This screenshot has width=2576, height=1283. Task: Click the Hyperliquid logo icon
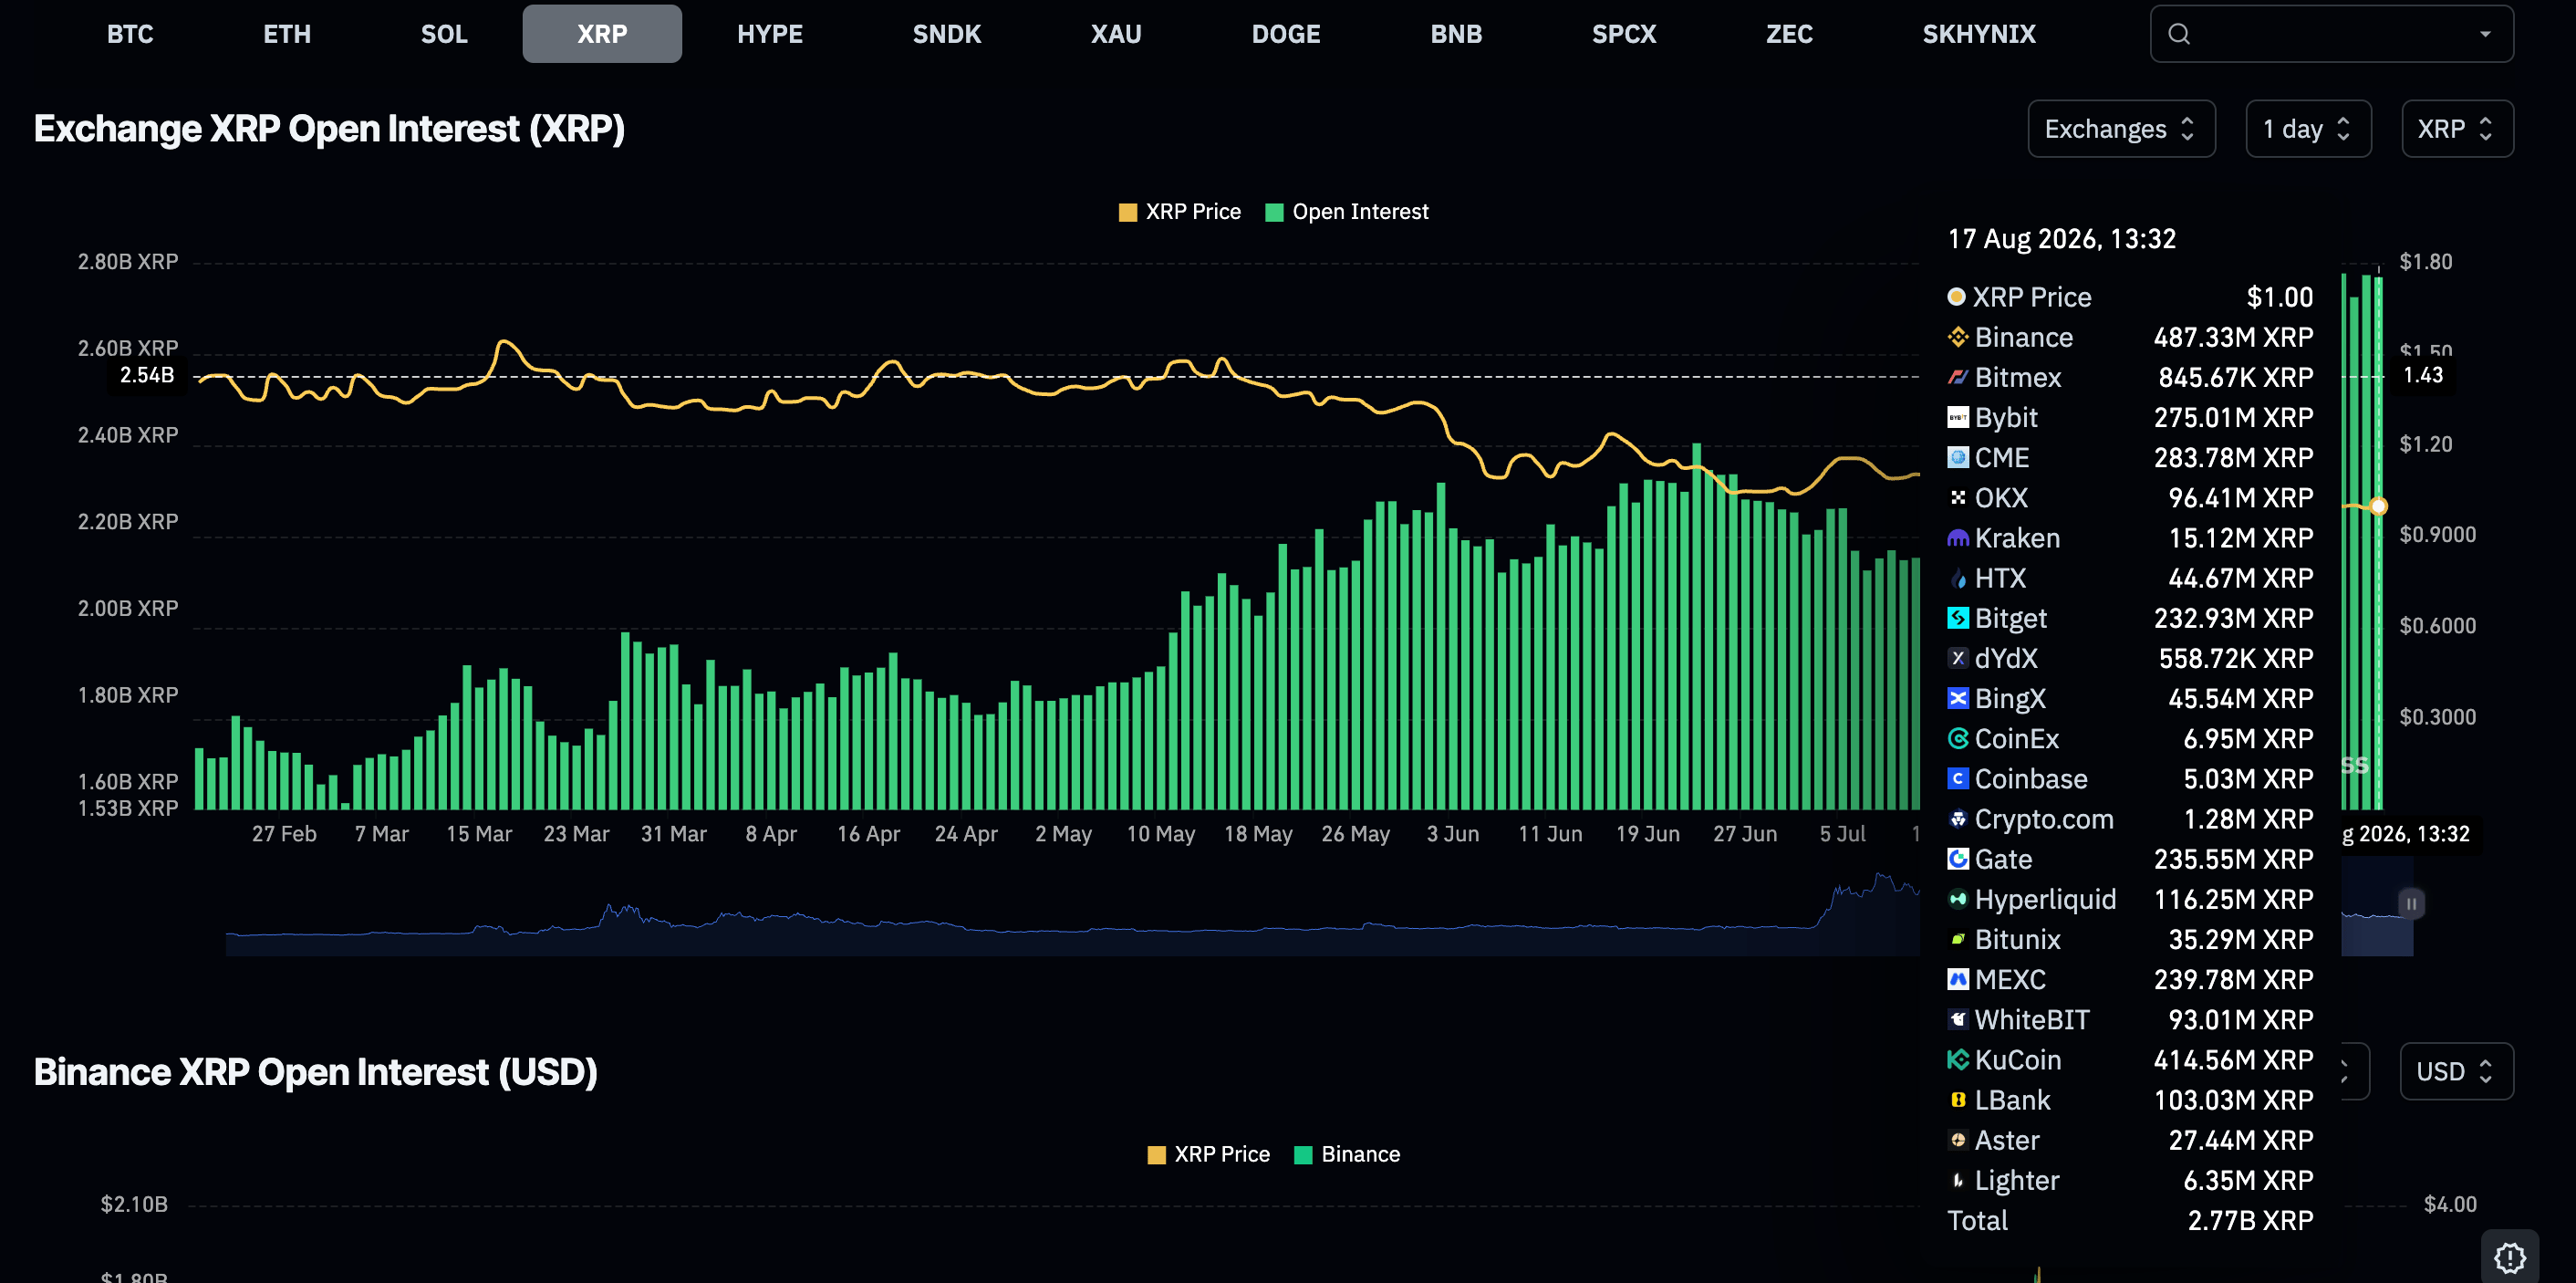(x=1958, y=899)
